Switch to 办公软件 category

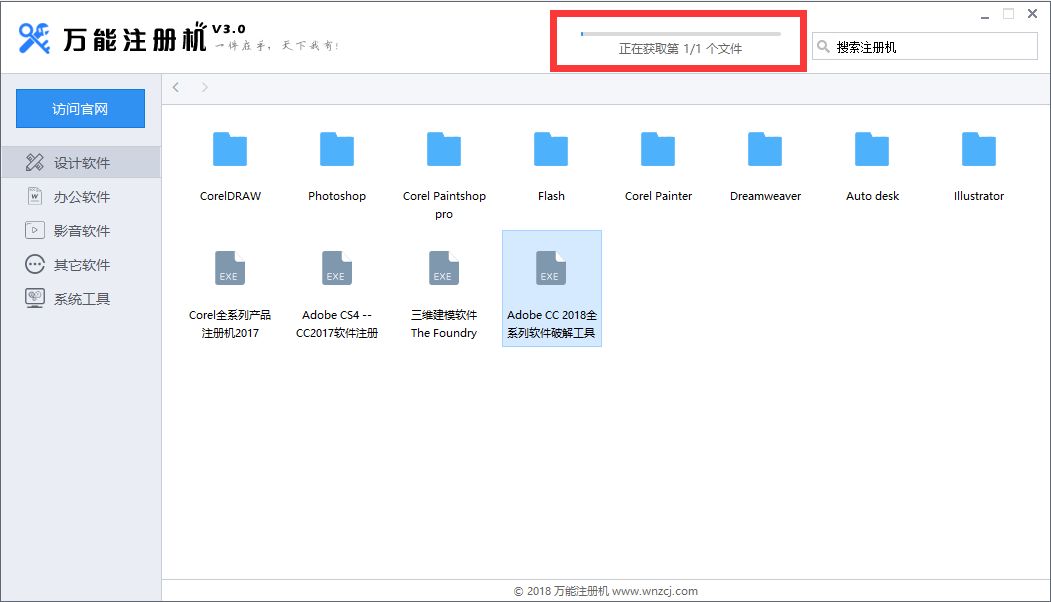pyautogui.click(x=80, y=196)
